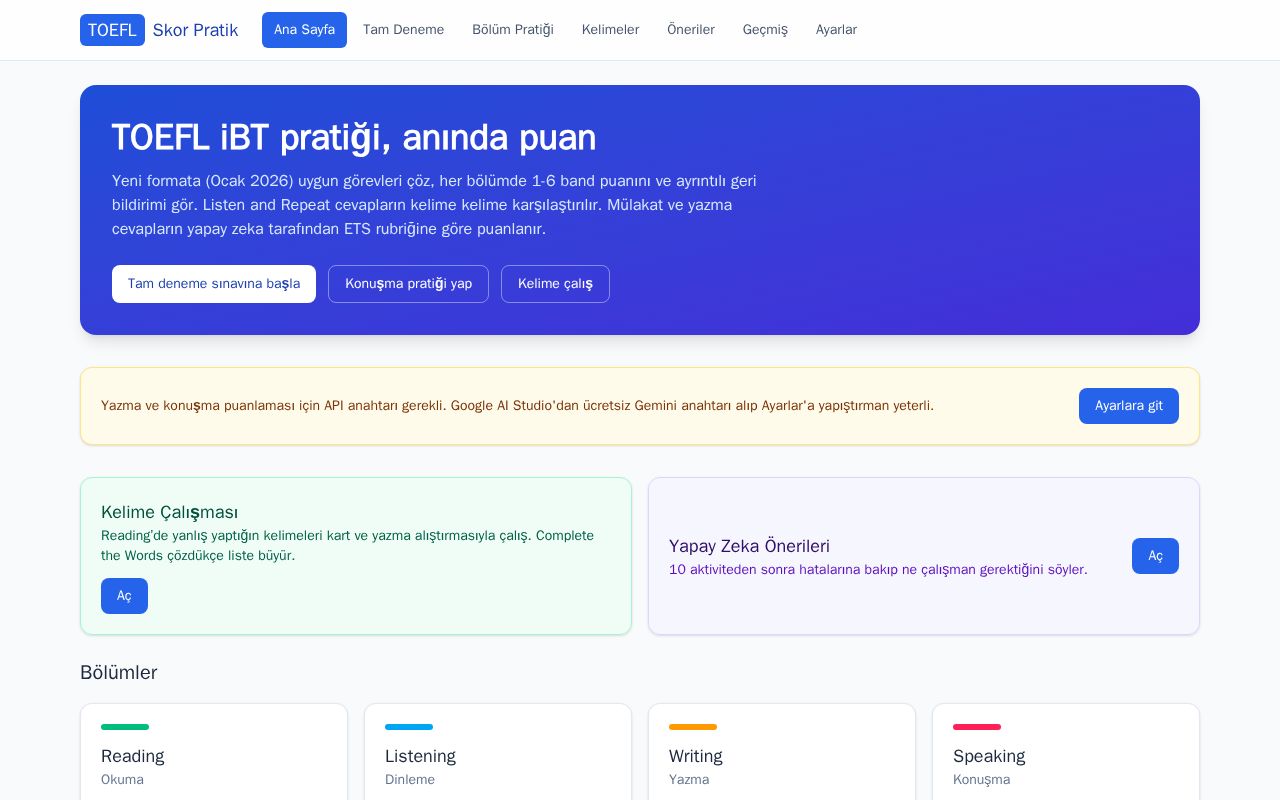
Task: Click the TOEFL logo badge
Action: coord(112,30)
